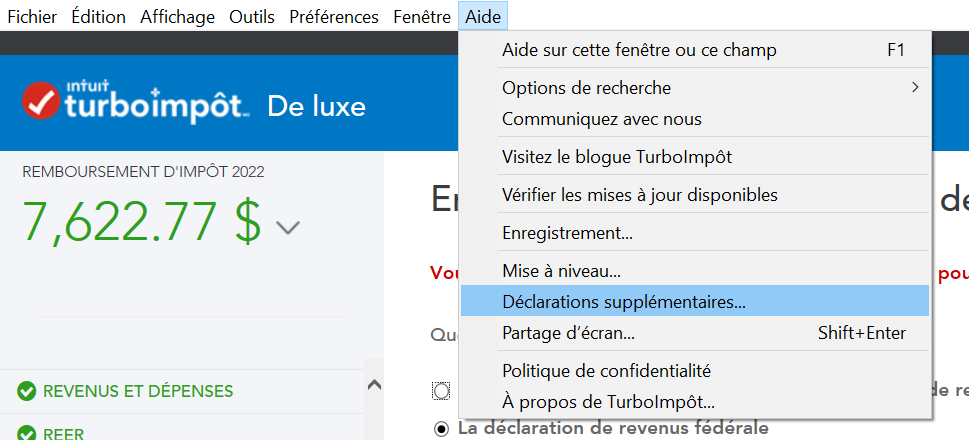Open the Préférences menu
Screen dimensions: 969x440
pos(334,16)
